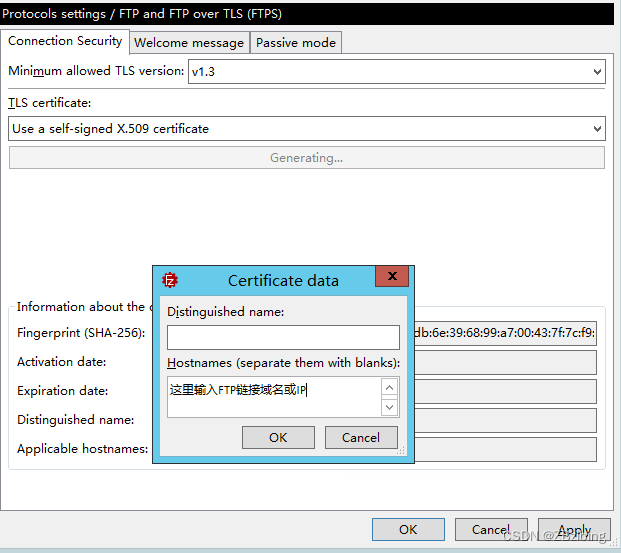The width and height of the screenshot is (621, 553).
Task: Click the Generating... button
Action: (306, 158)
